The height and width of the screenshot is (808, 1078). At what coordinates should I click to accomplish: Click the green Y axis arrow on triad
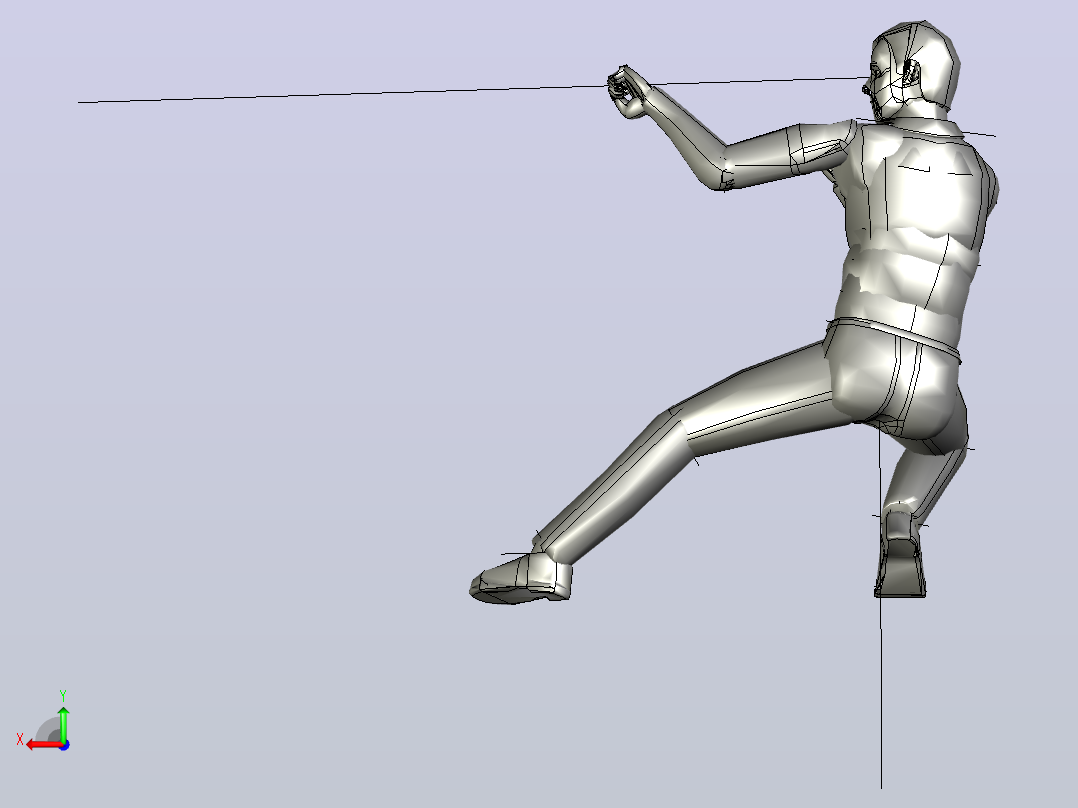(63, 722)
